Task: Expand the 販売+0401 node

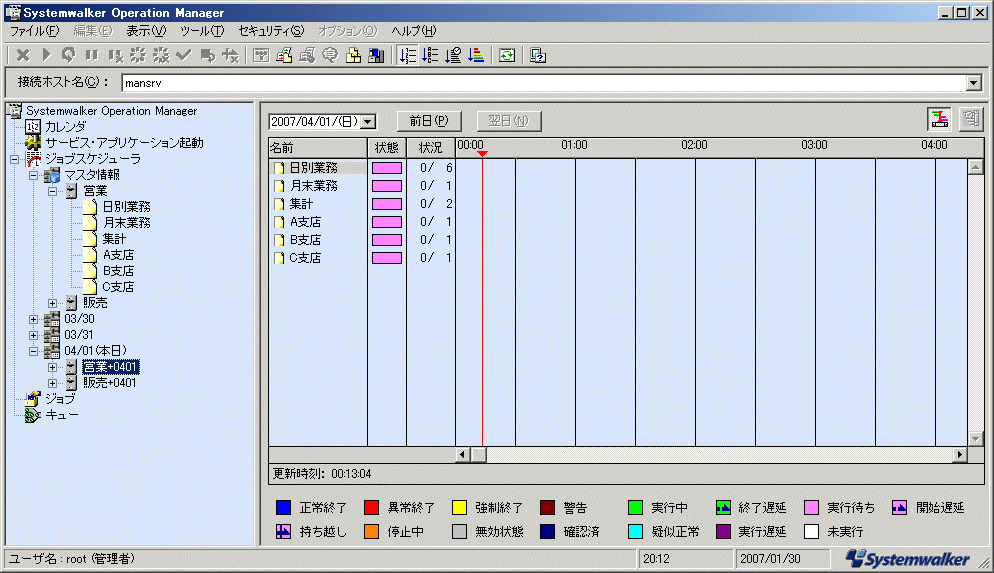Action: tap(53, 383)
